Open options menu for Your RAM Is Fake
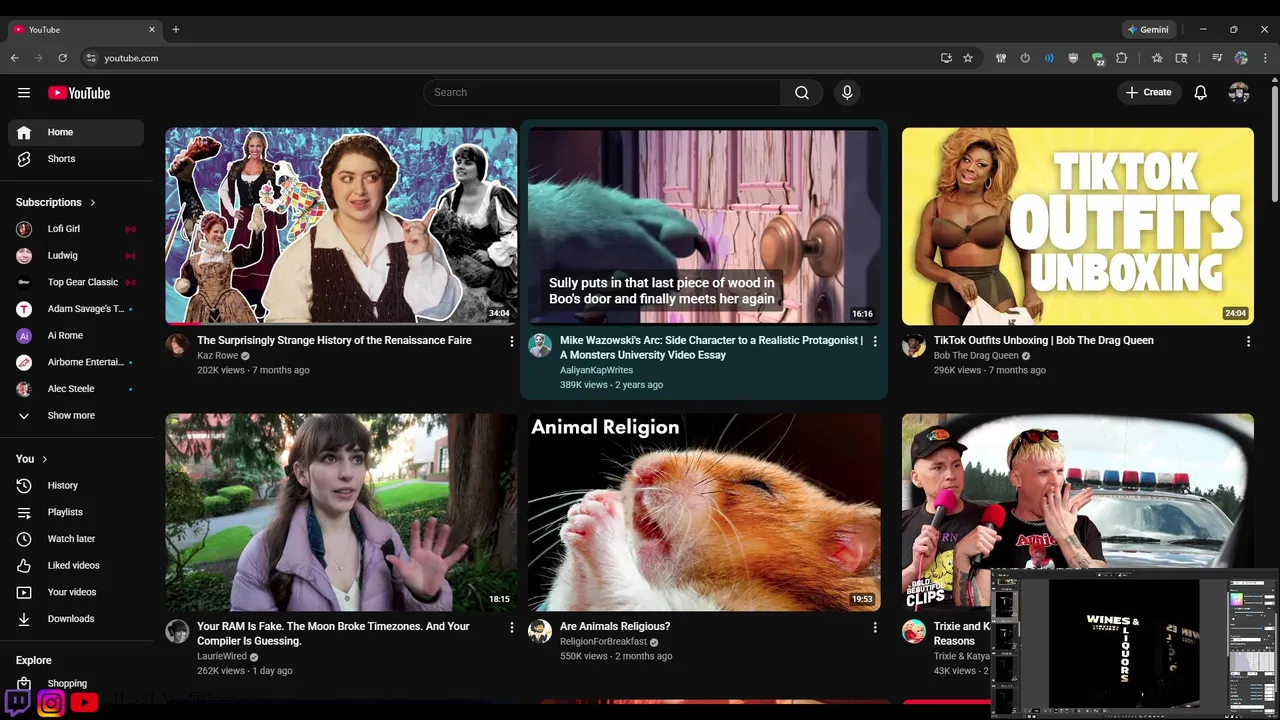 512,628
